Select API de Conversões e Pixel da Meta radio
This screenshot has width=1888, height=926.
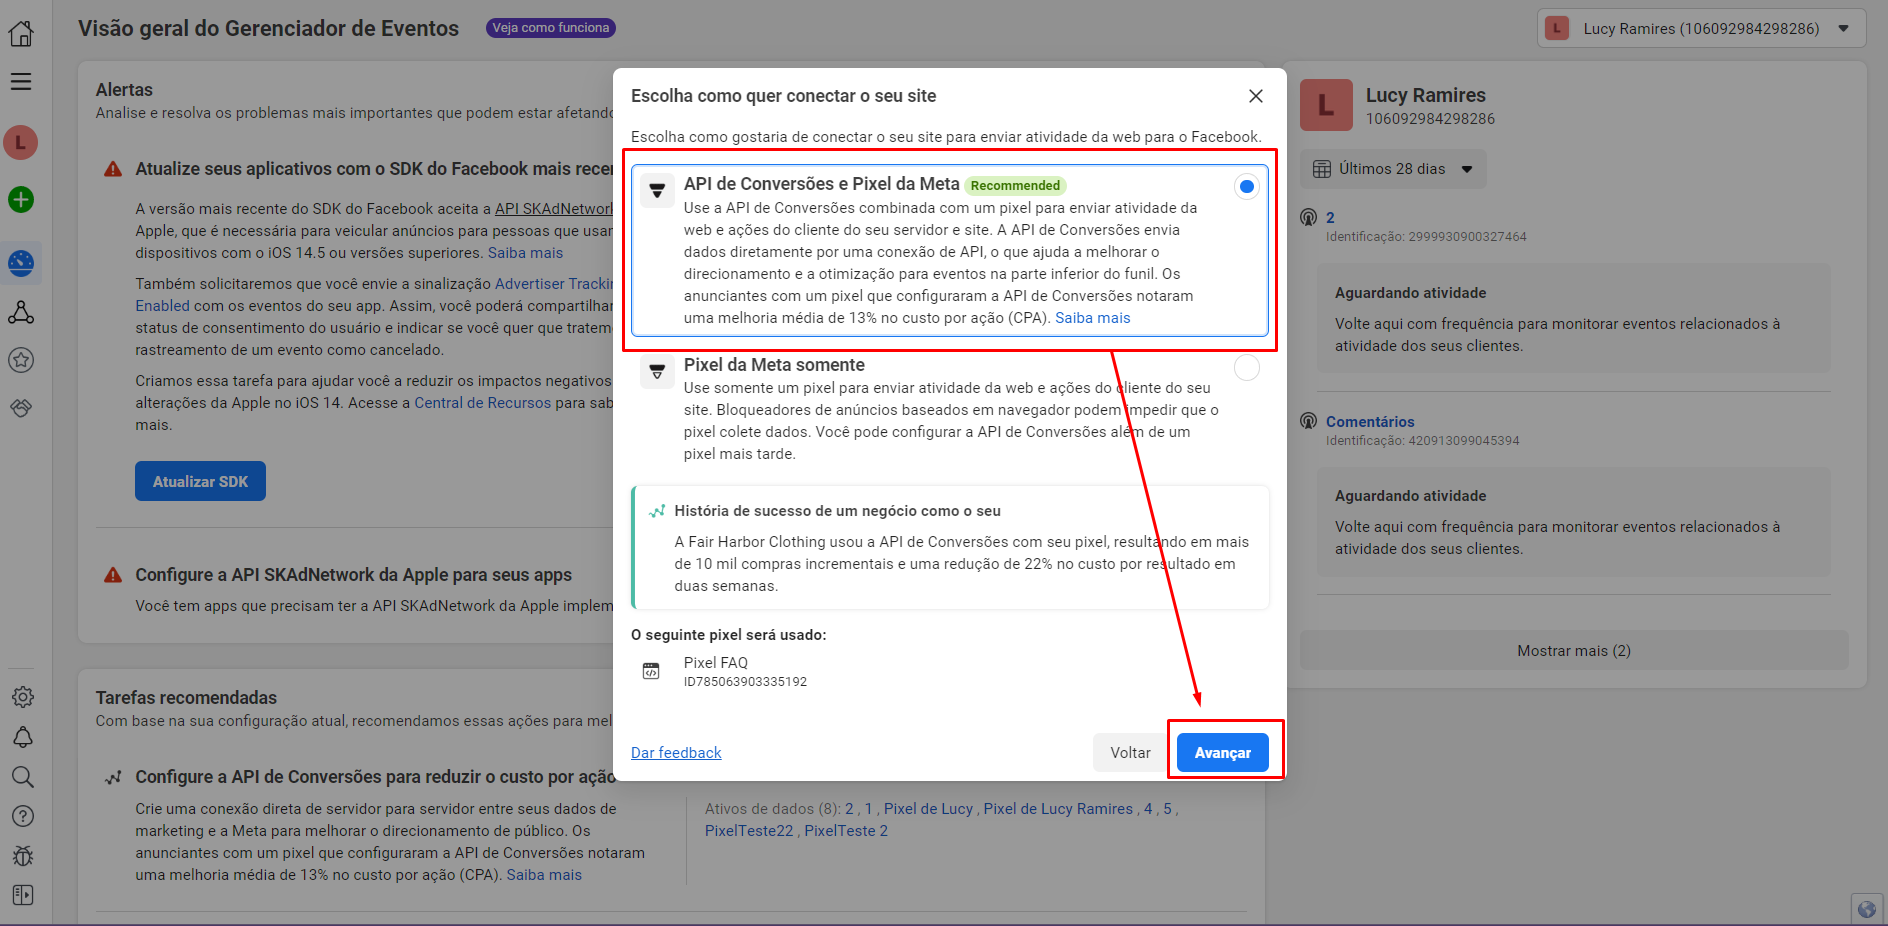[1246, 186]
